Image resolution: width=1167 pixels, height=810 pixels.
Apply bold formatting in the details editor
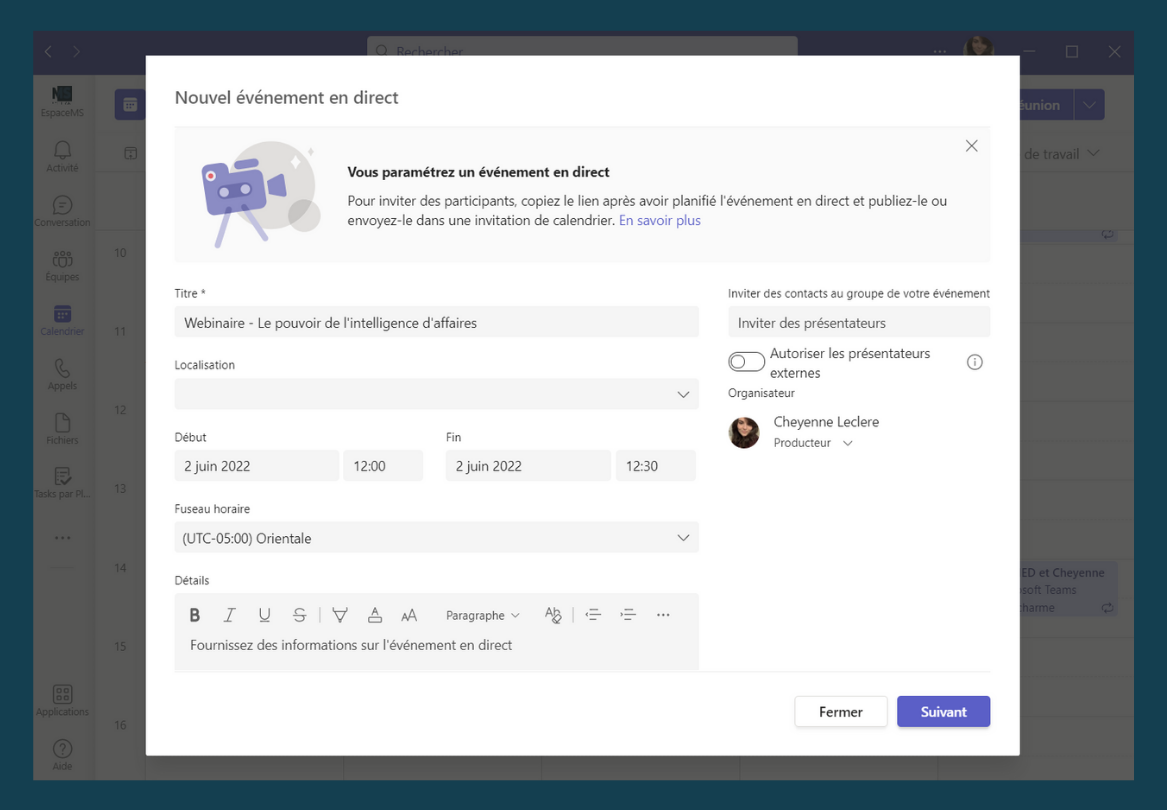[x=194, y=614]
